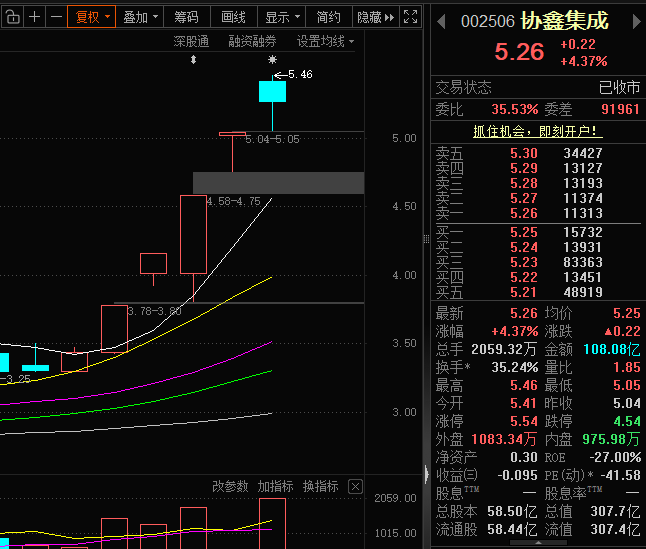Open the 复权 dropdown

point(91,17)
